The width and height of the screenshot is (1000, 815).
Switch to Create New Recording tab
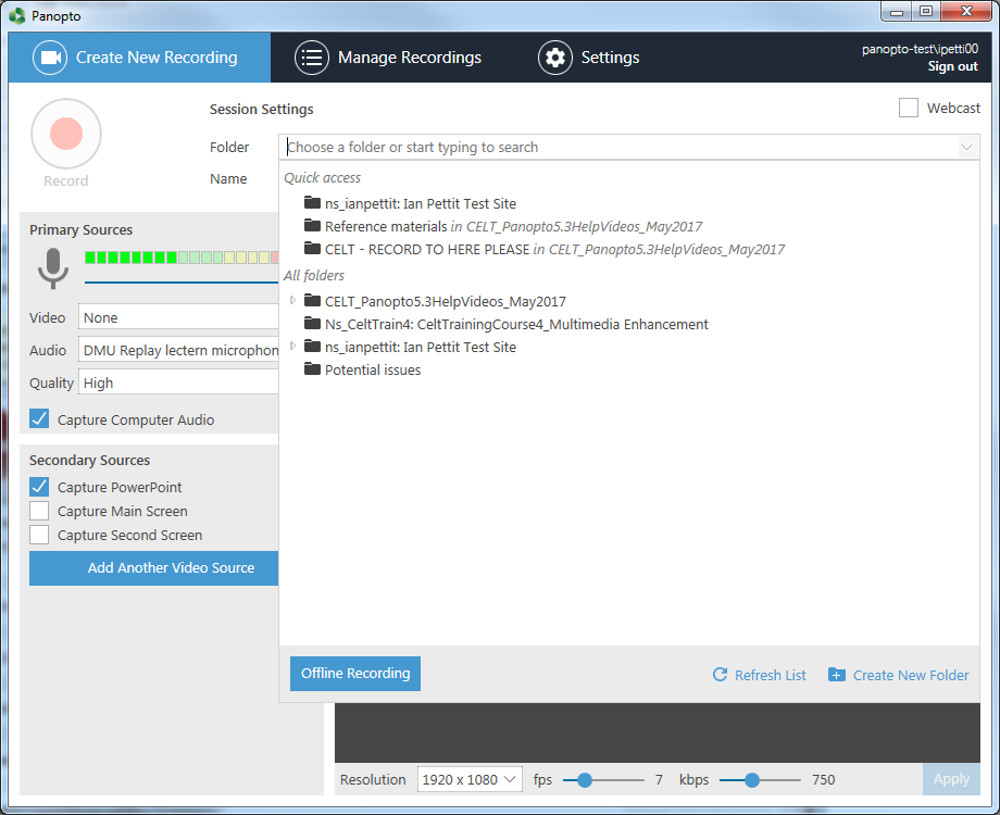(139, 57)
